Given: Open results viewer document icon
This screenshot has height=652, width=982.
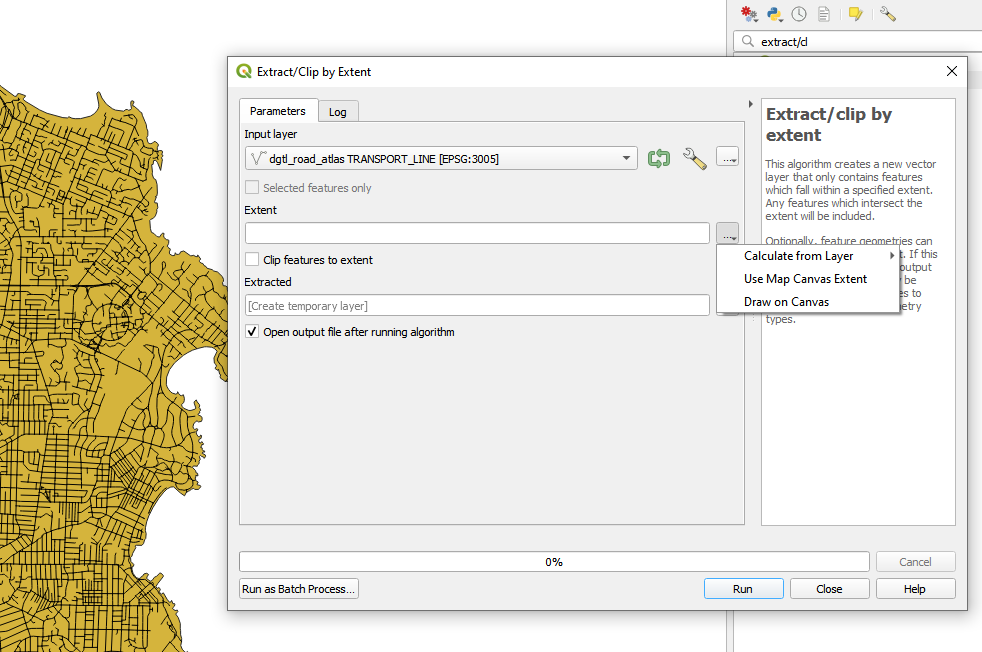Looking at the screenshot, I should (x=824, y=14).
